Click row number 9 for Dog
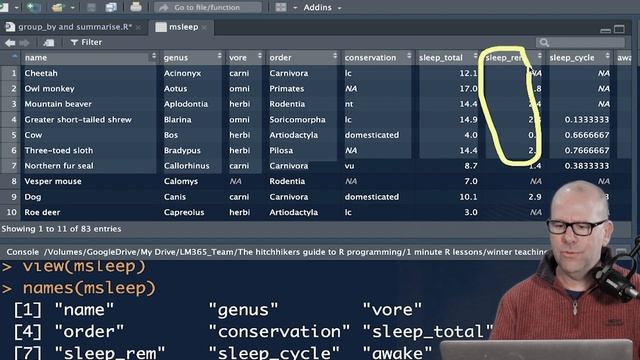Screen dimensions: 640x360 tap(14, 197)
